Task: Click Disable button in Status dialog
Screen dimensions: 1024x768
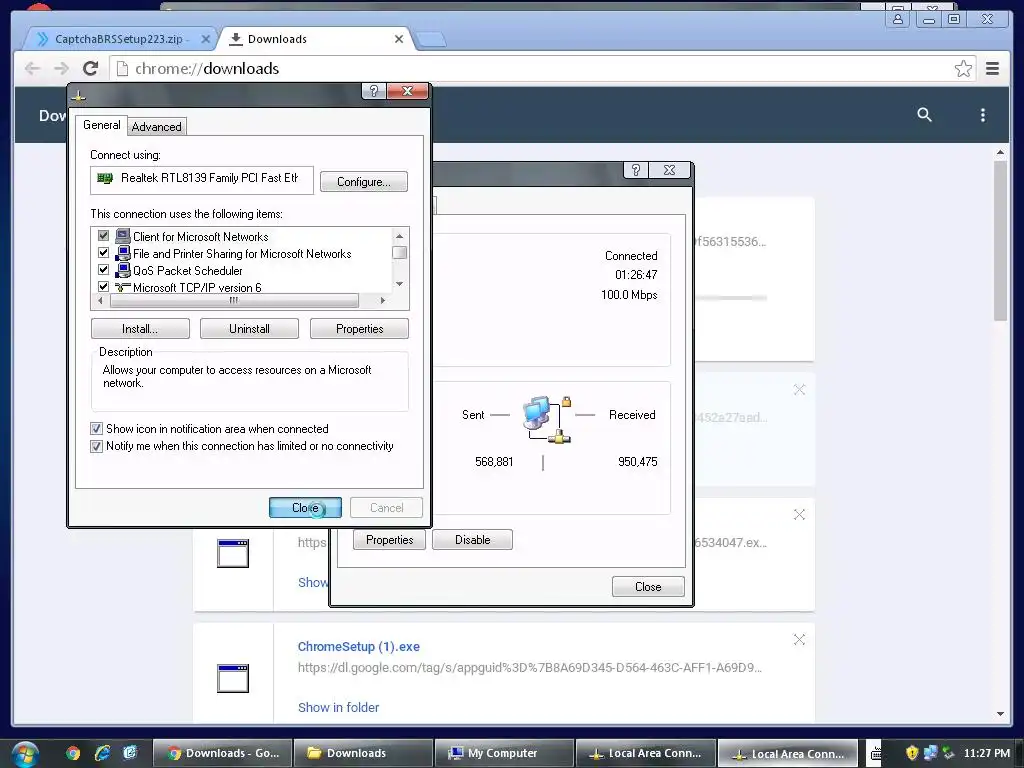Action: pyautogui.click(x=472, y=540)
